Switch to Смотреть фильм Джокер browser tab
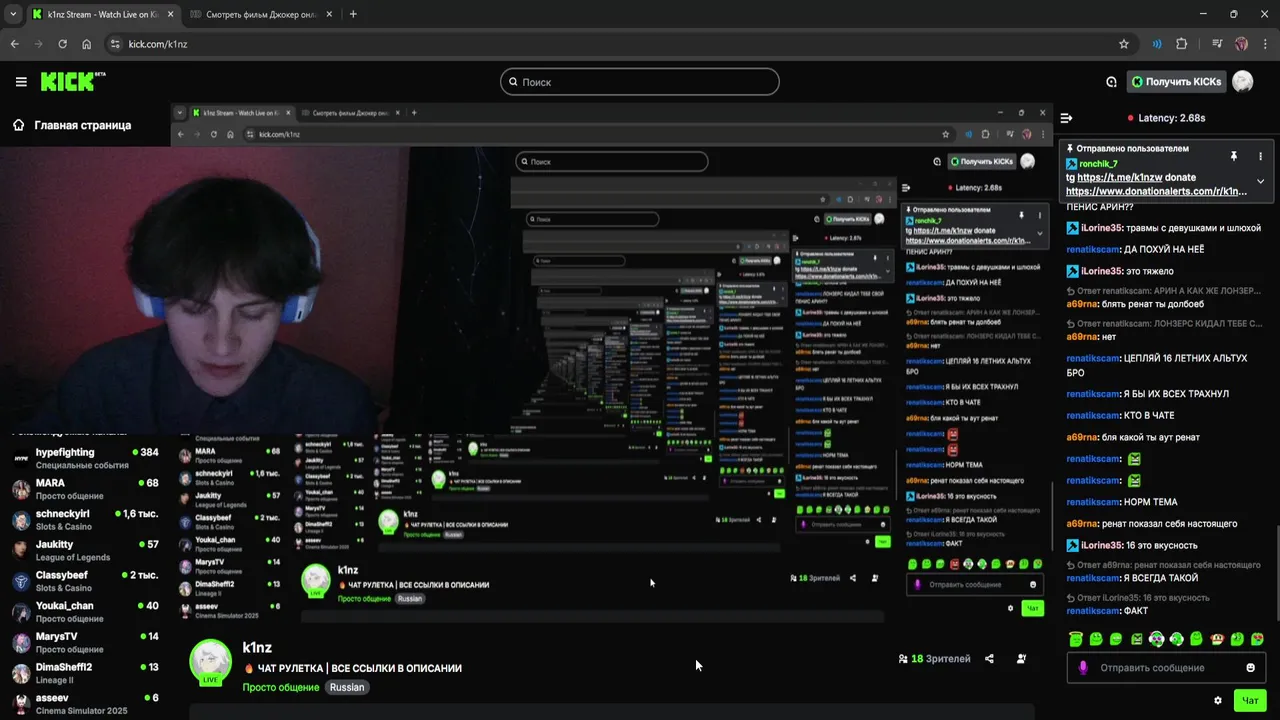This screenshot has width=1280, height=720. 261,14
